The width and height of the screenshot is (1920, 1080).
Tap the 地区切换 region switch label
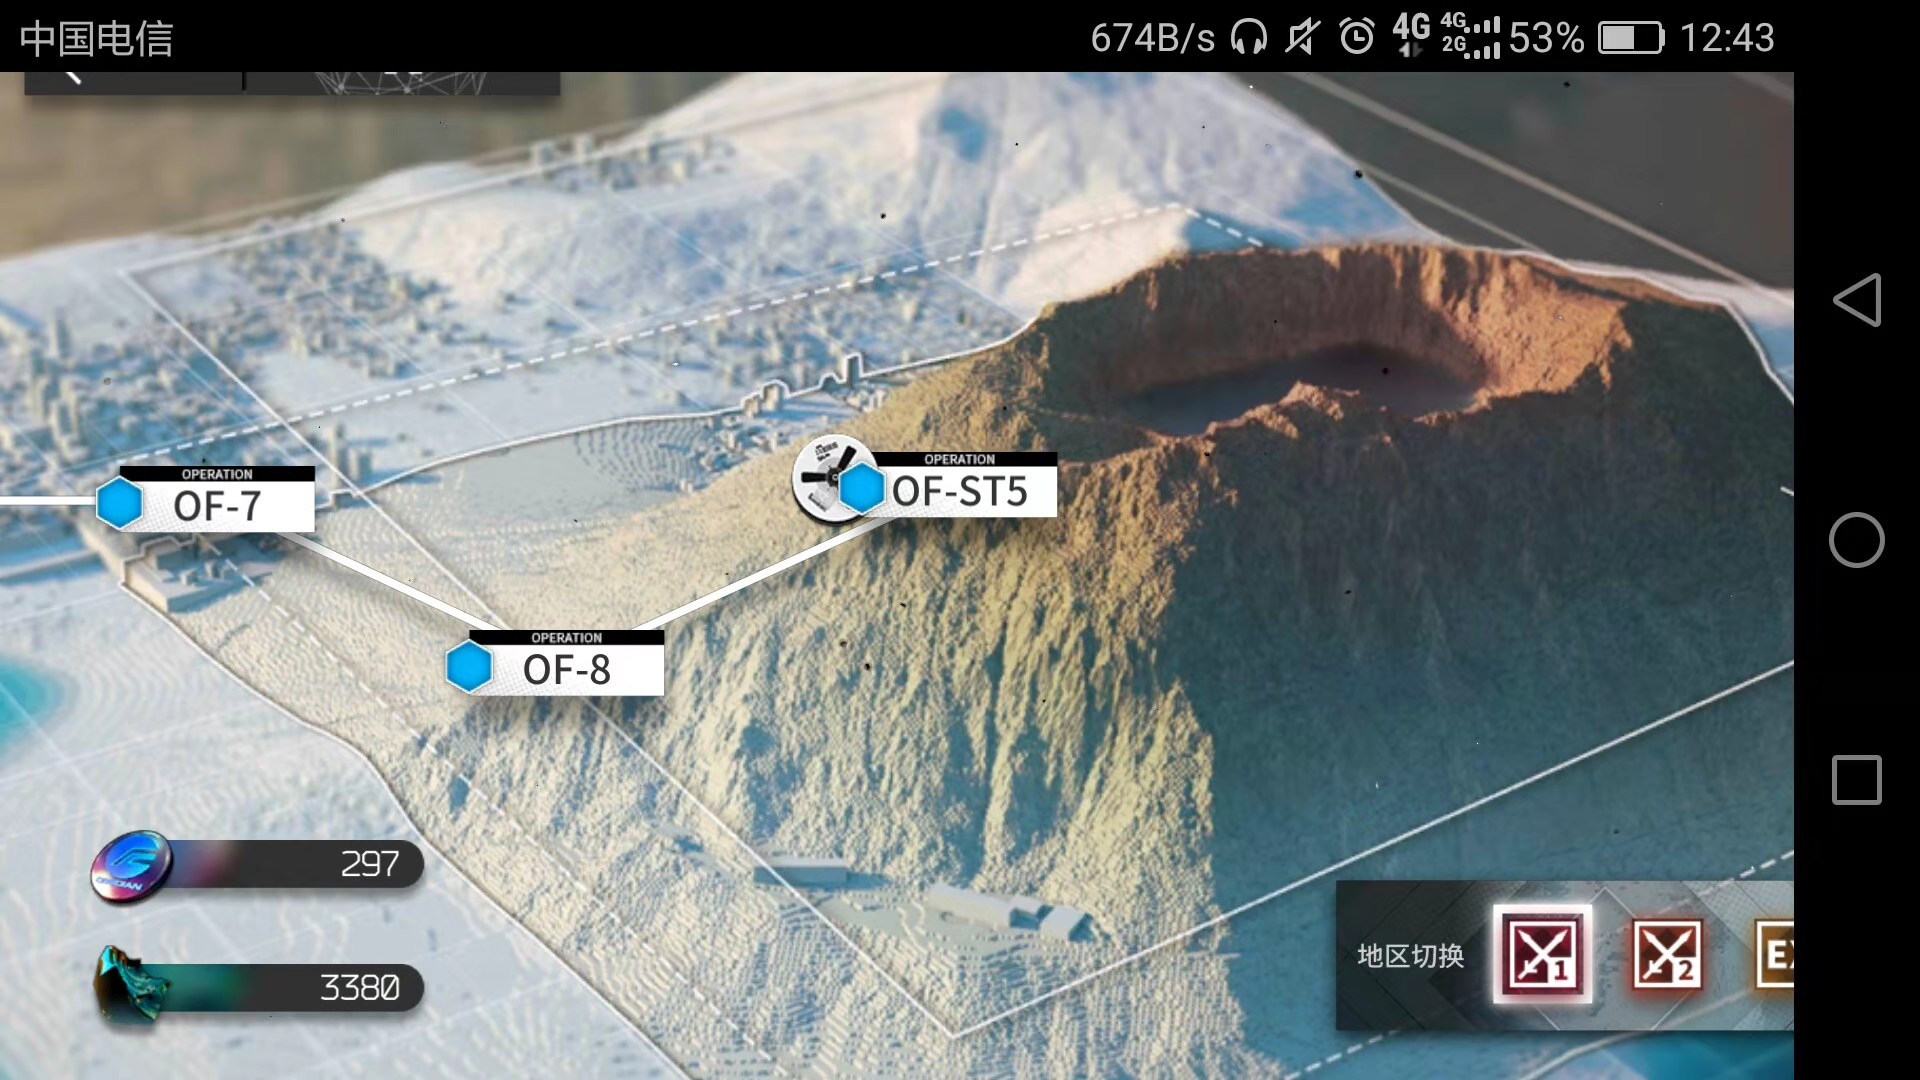coord(1410,956)
